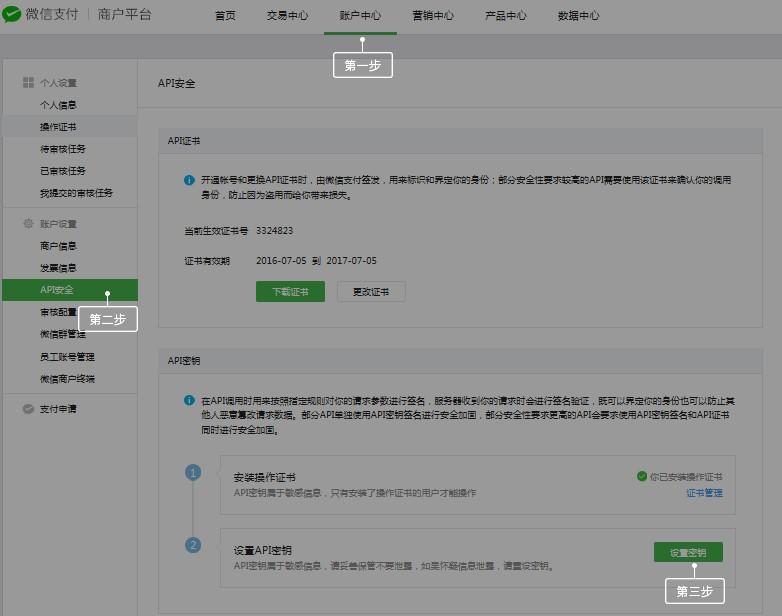Open the 证书管理 link
The height and width of the screenshot is (616, 782).
pyautogui.click(x=704, y=493)
